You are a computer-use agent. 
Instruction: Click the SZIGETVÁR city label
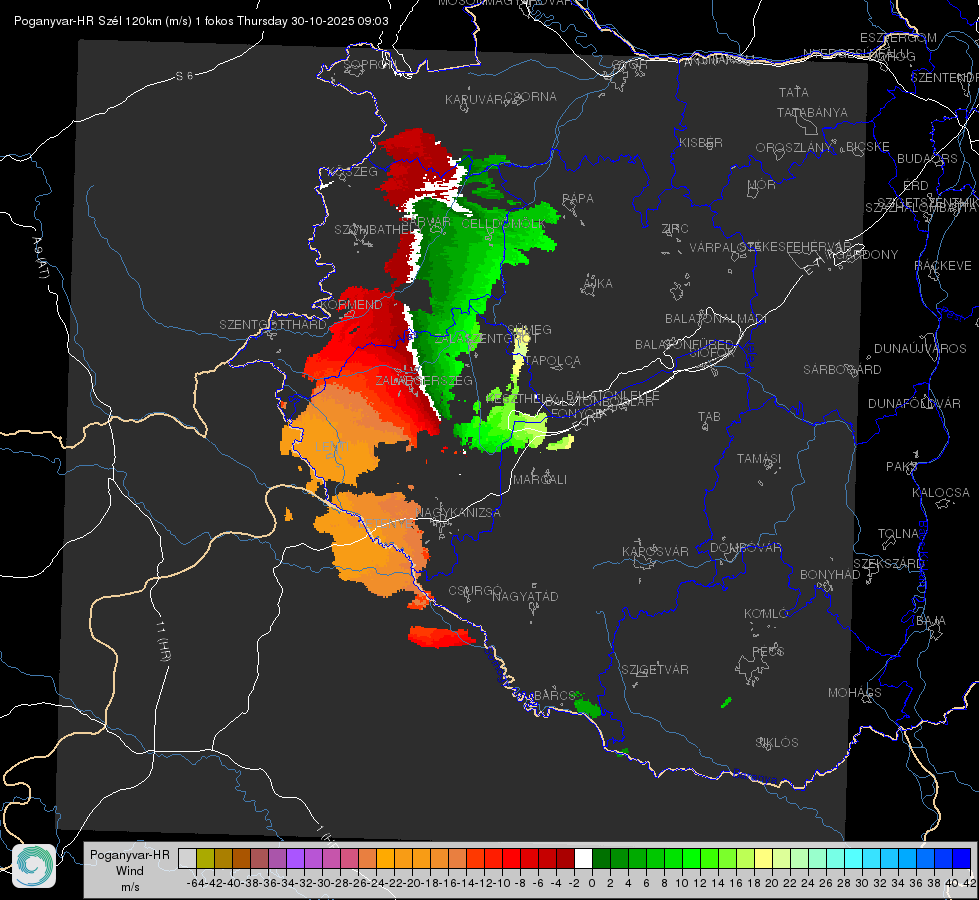click(x=654, y=670)
